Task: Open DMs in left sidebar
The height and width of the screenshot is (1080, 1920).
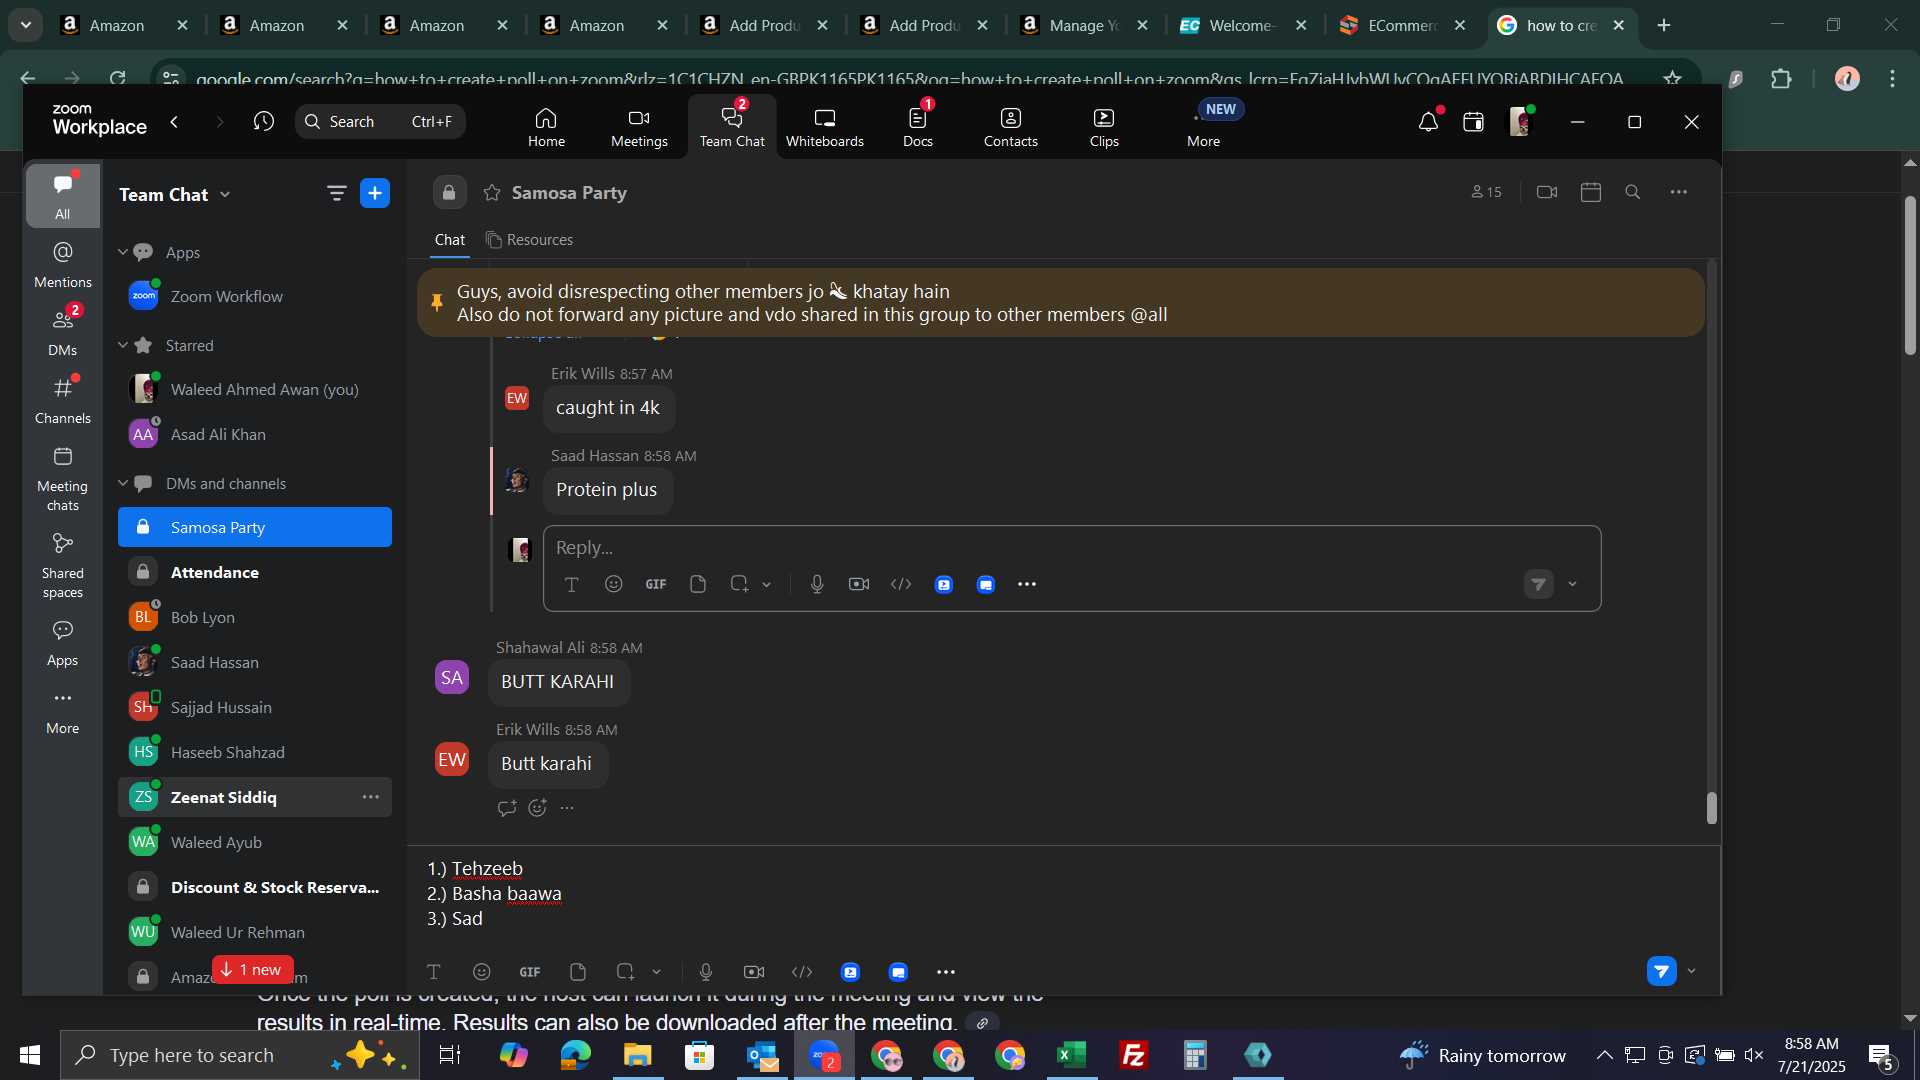Action: (x=62, y=332)
